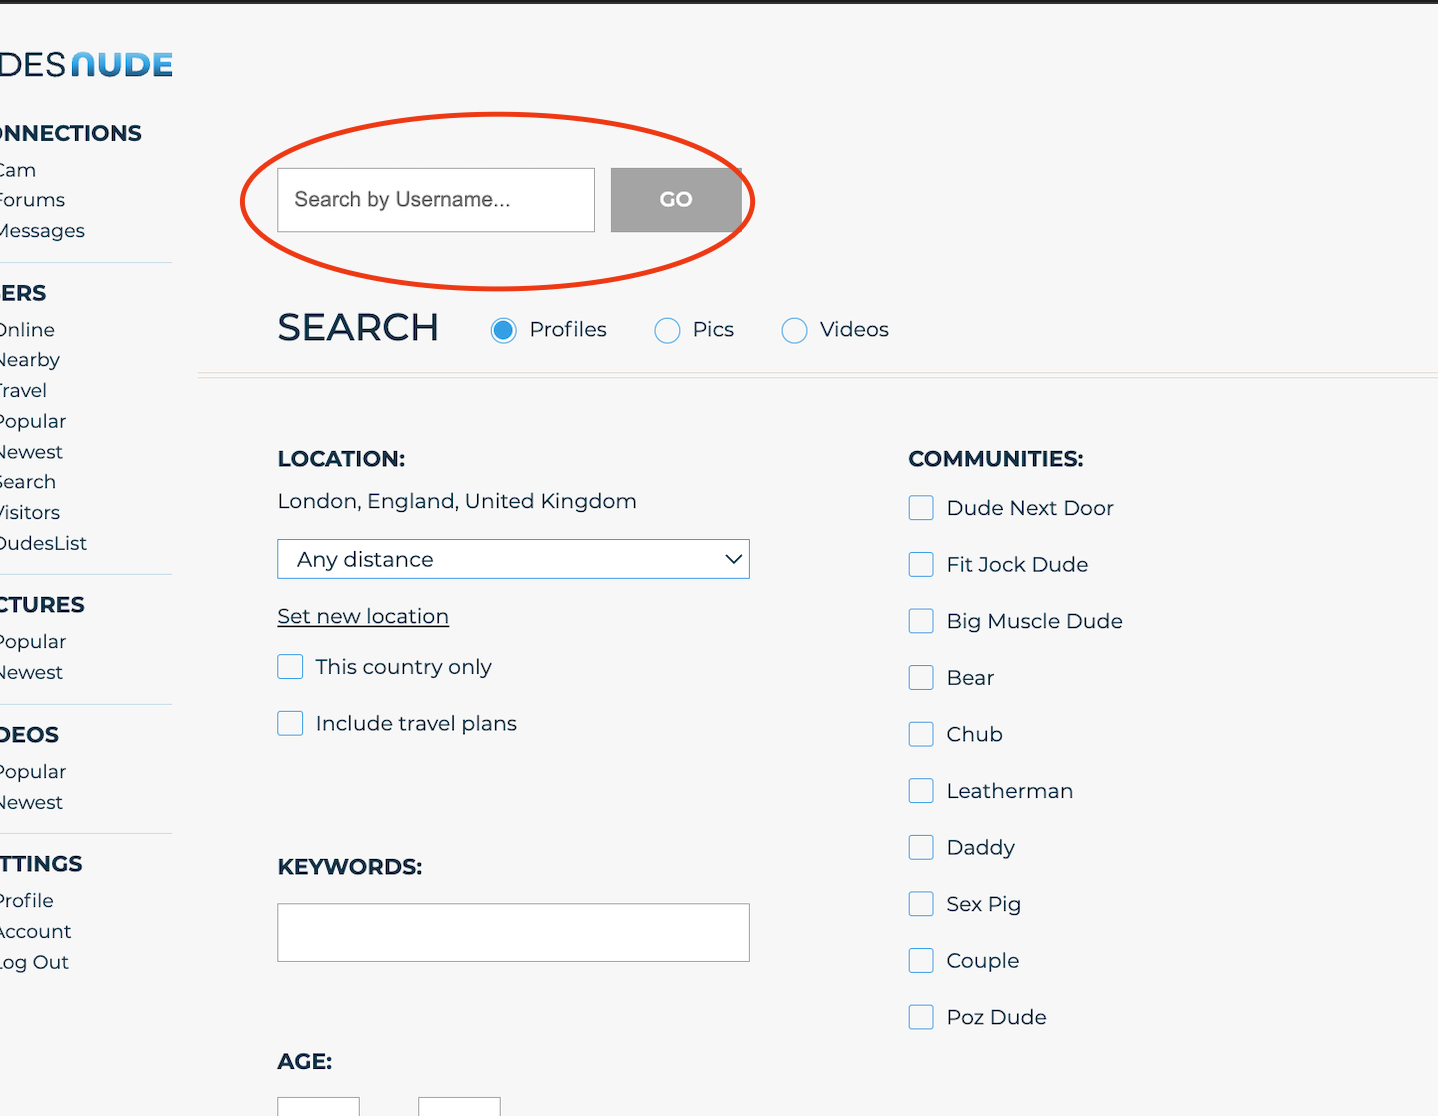Toggle the Fit Jock Dude checkbox
This screenshot has height=1116, width=1438.
(x=921, y=565)
